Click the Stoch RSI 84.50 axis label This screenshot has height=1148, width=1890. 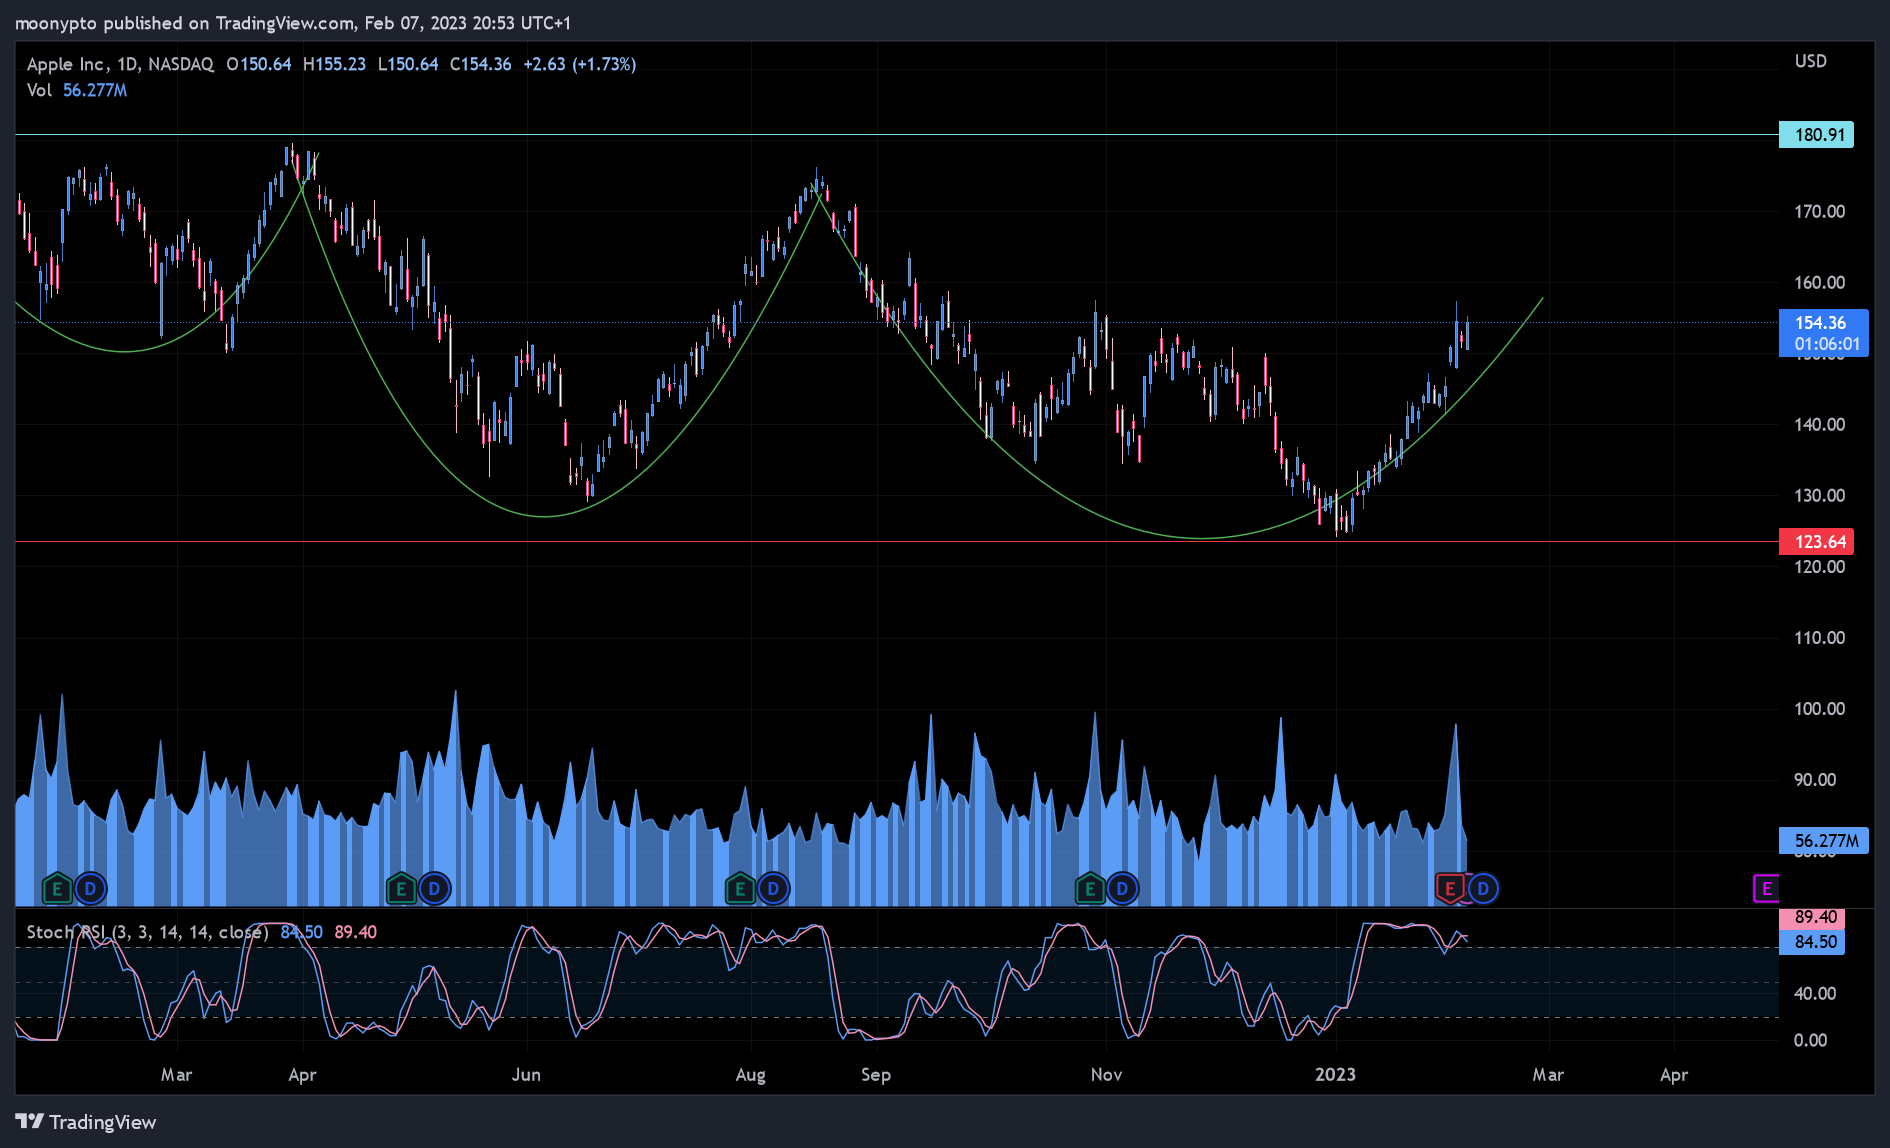1813,942
